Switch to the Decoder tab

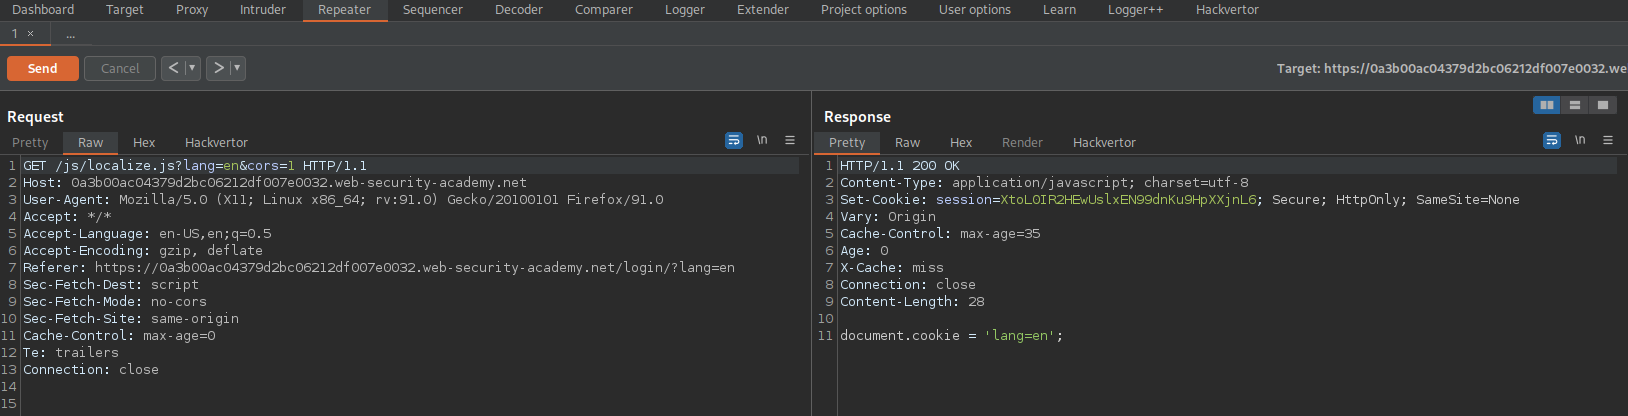point(519,10)
